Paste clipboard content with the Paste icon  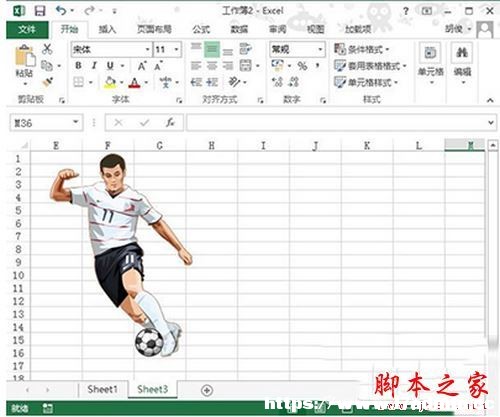point(25,56)
